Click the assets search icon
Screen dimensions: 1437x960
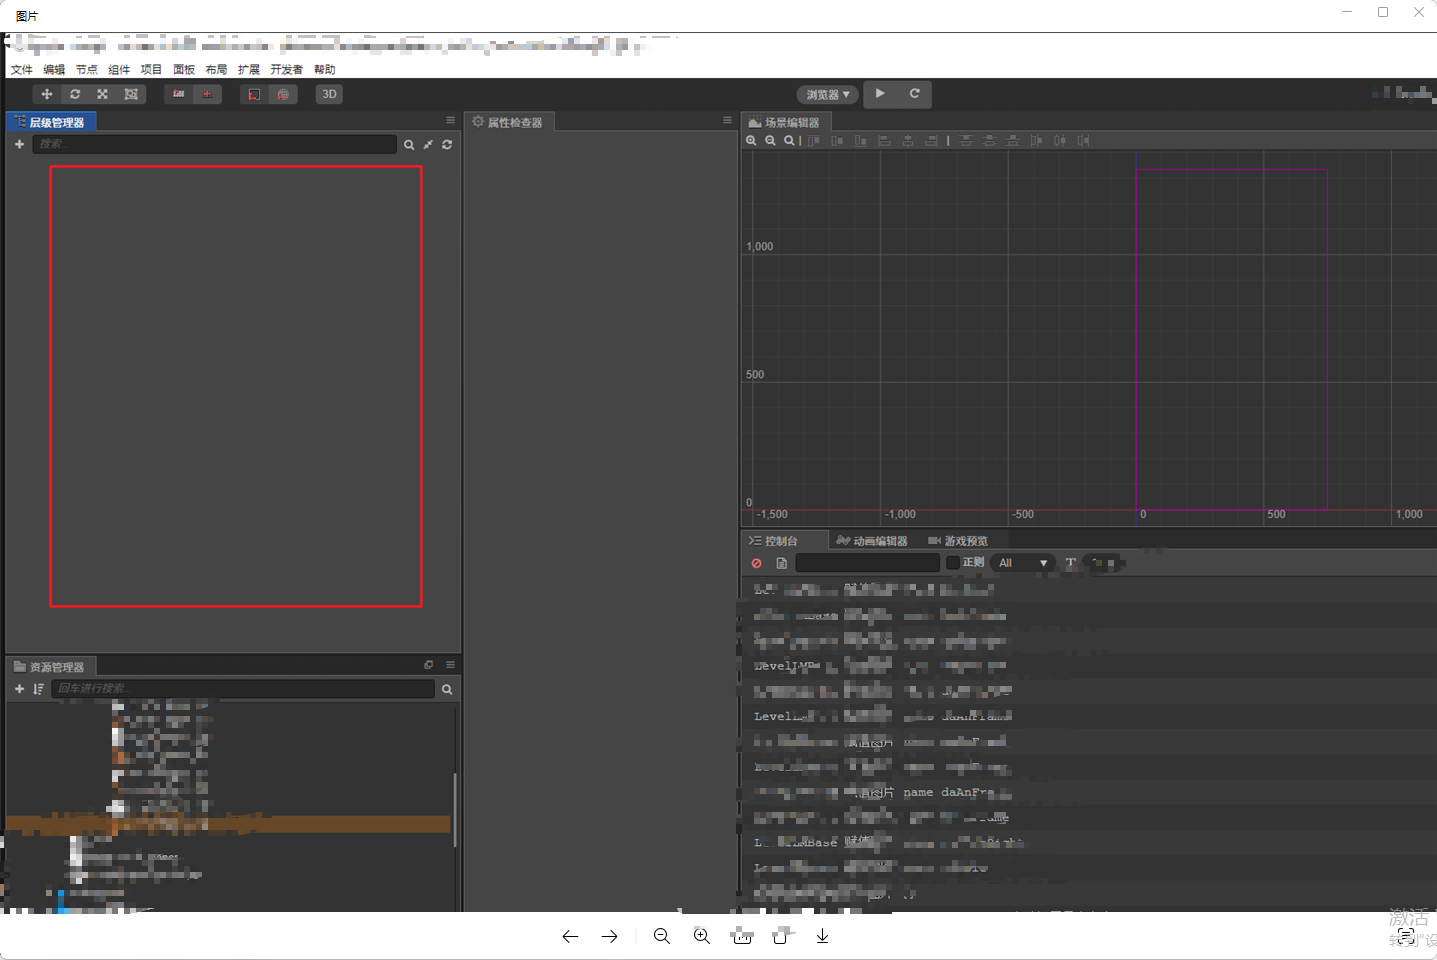[x=447, y=689]
